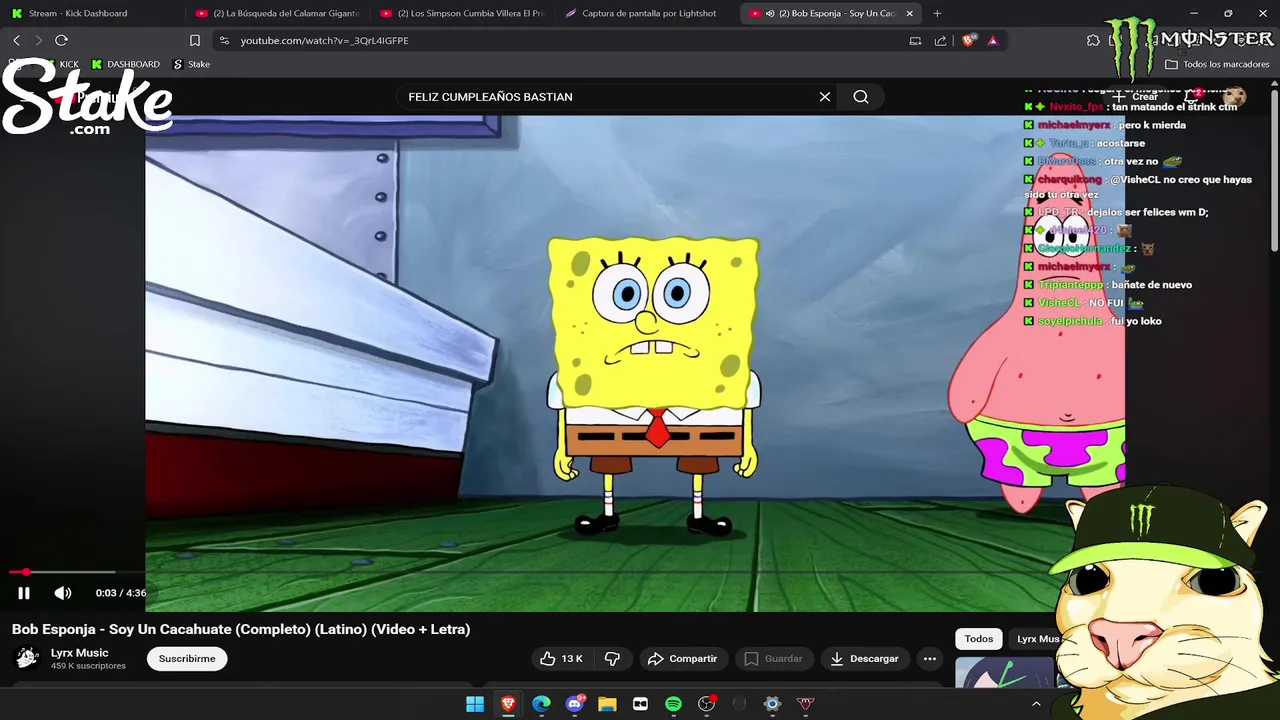Open the Windows Start menu
Viewport: 1280px width, 720px height.
click(475, 704)
